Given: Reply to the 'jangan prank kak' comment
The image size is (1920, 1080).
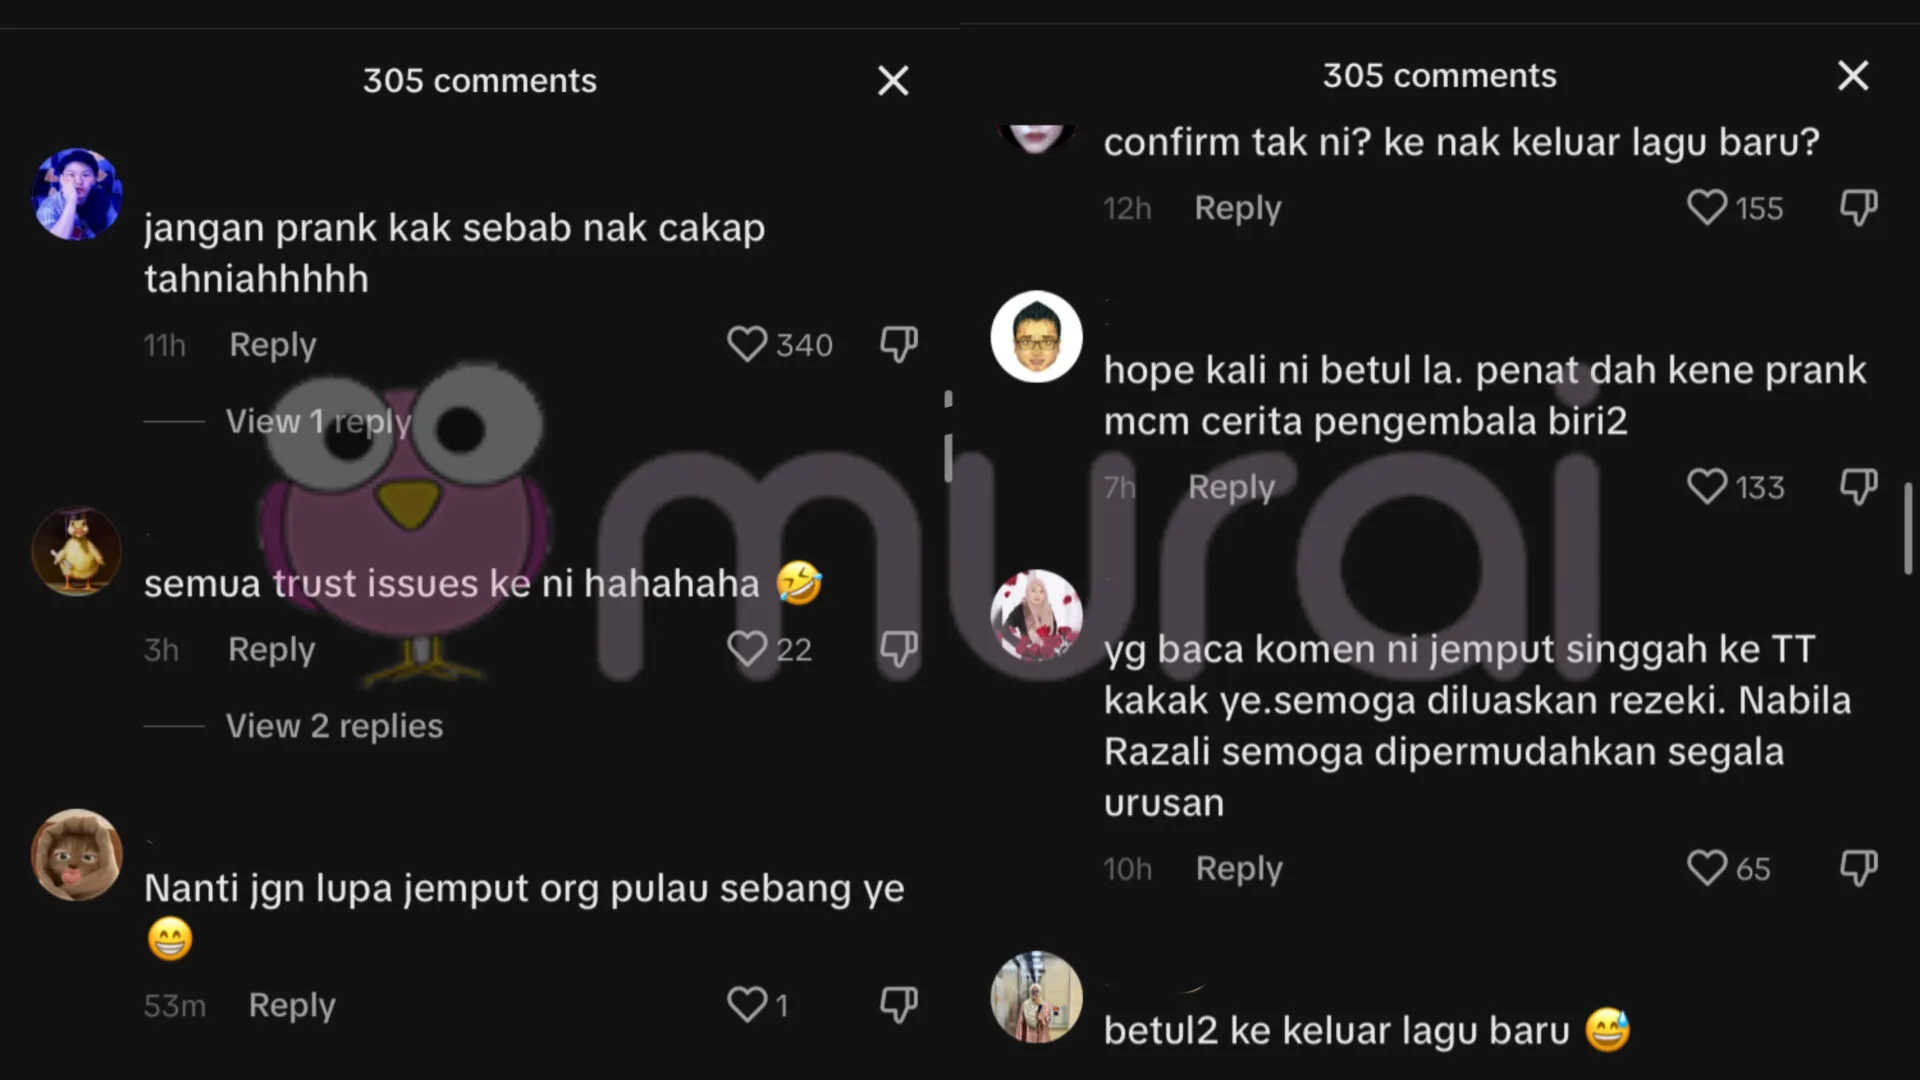Looking at the screenshot, I should [x=272, y=345].
